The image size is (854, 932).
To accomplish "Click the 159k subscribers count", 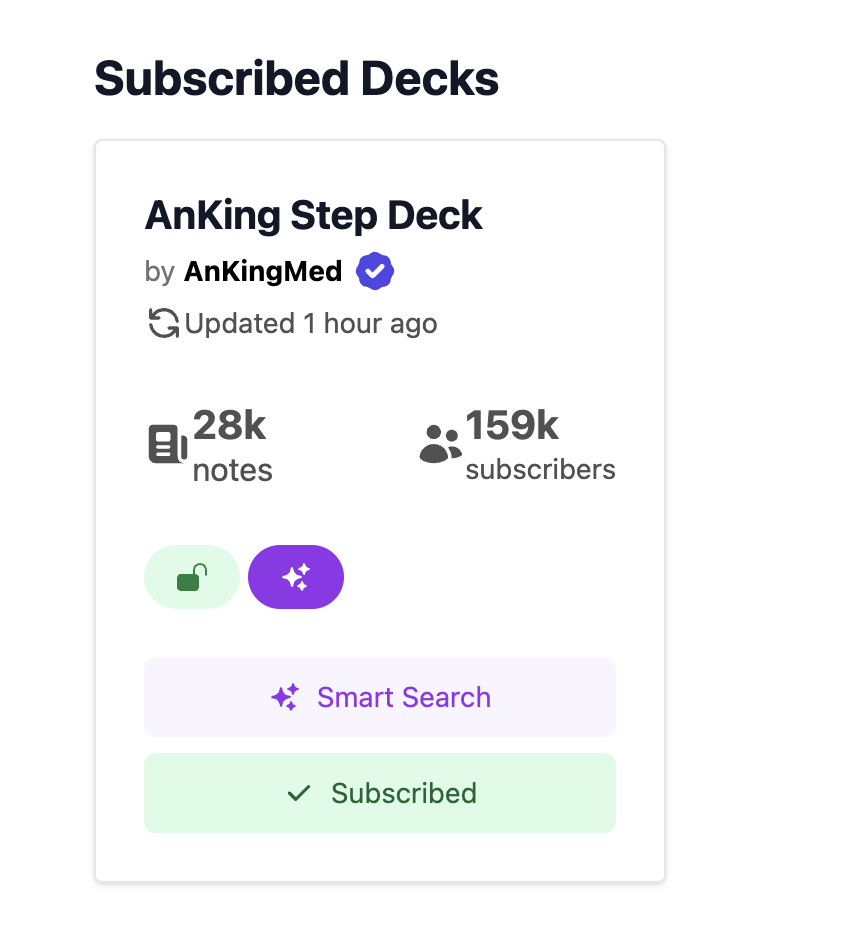I will pos(512,426).
